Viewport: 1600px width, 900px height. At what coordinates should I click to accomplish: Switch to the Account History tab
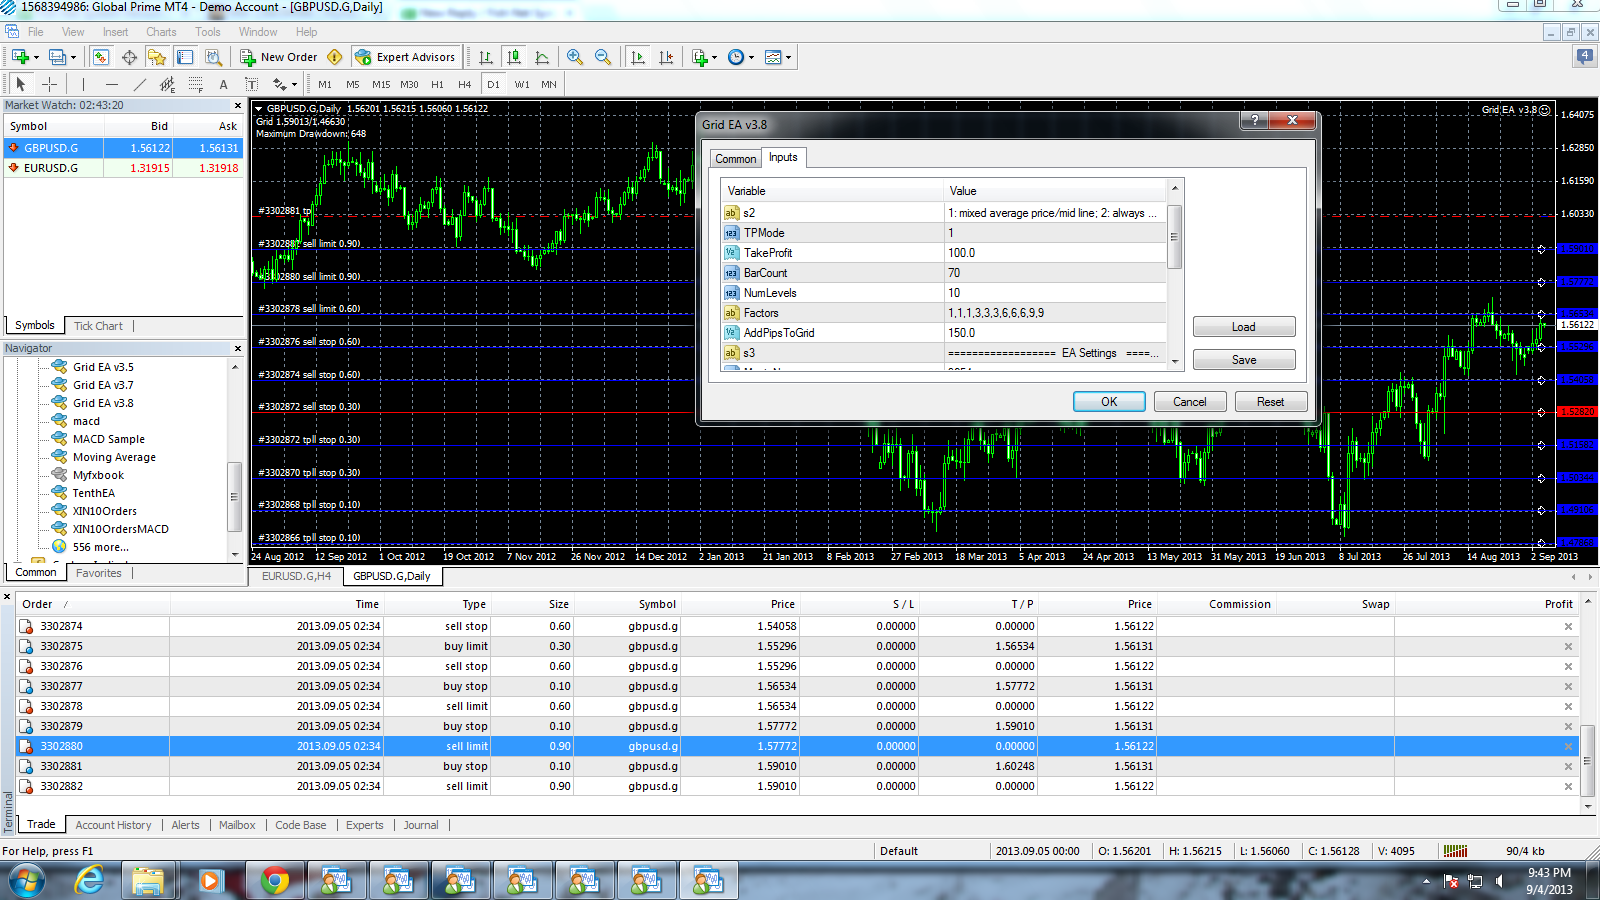coord(113,825)
